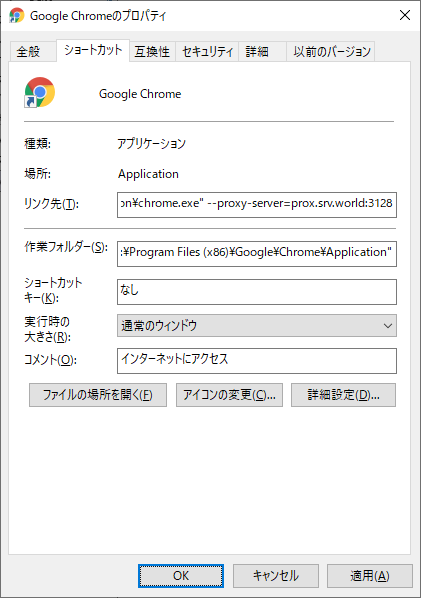Click the コメント input field
This screenshot has height=598, width=421.
pyautogui.click(x=257, y=361)
